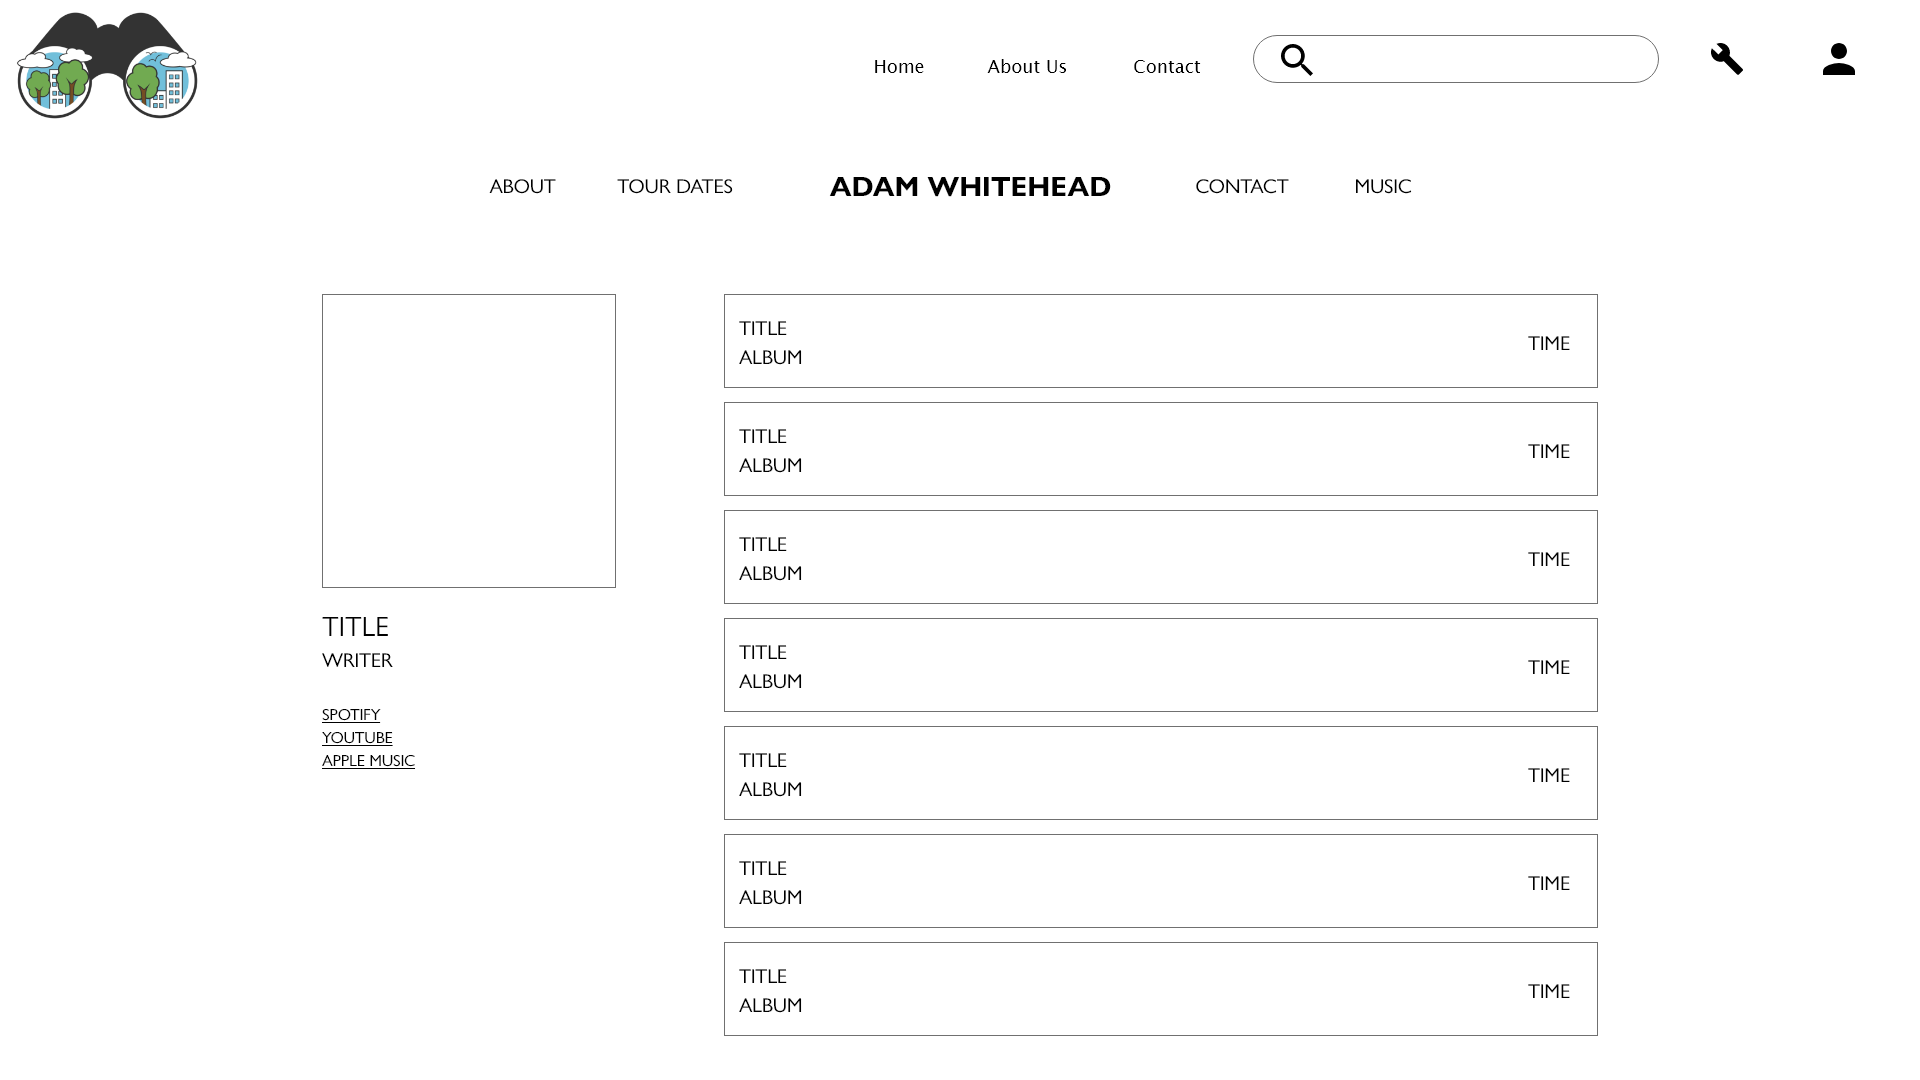Open the YOUTUBE link

[x=357, y=737]
